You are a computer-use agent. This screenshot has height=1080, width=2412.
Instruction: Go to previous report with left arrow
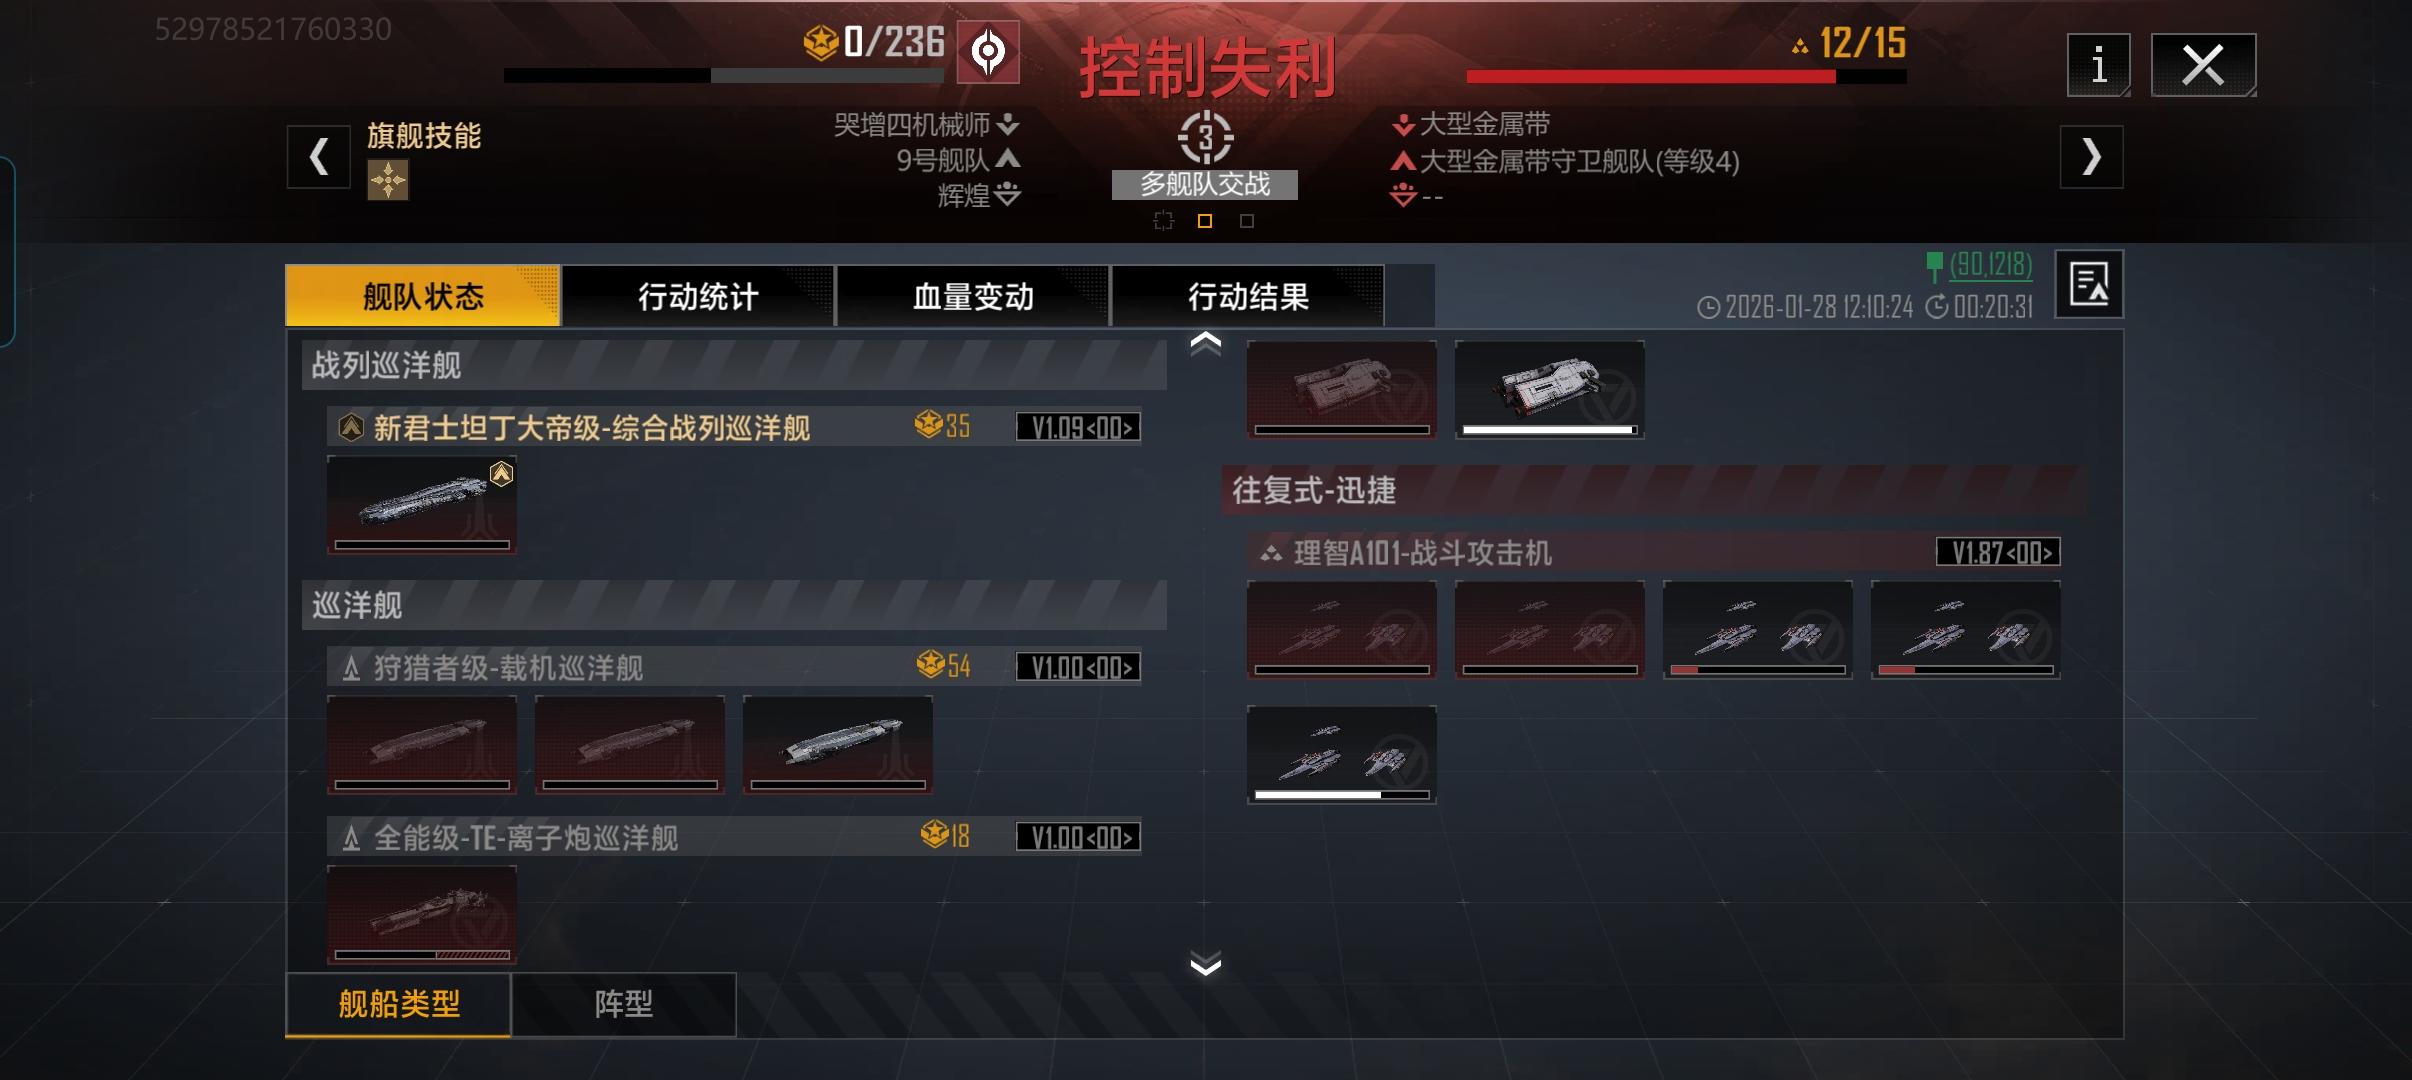[x=319, y=157]
